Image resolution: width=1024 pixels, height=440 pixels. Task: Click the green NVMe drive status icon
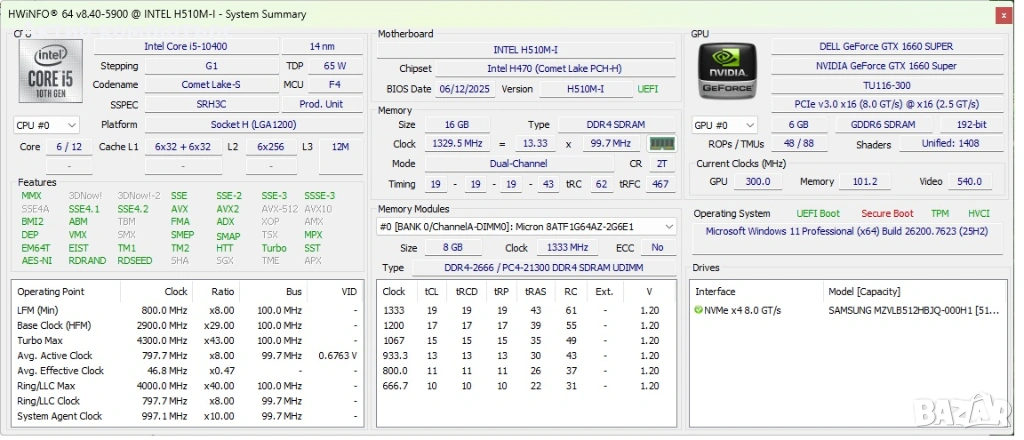click(699, 310)
